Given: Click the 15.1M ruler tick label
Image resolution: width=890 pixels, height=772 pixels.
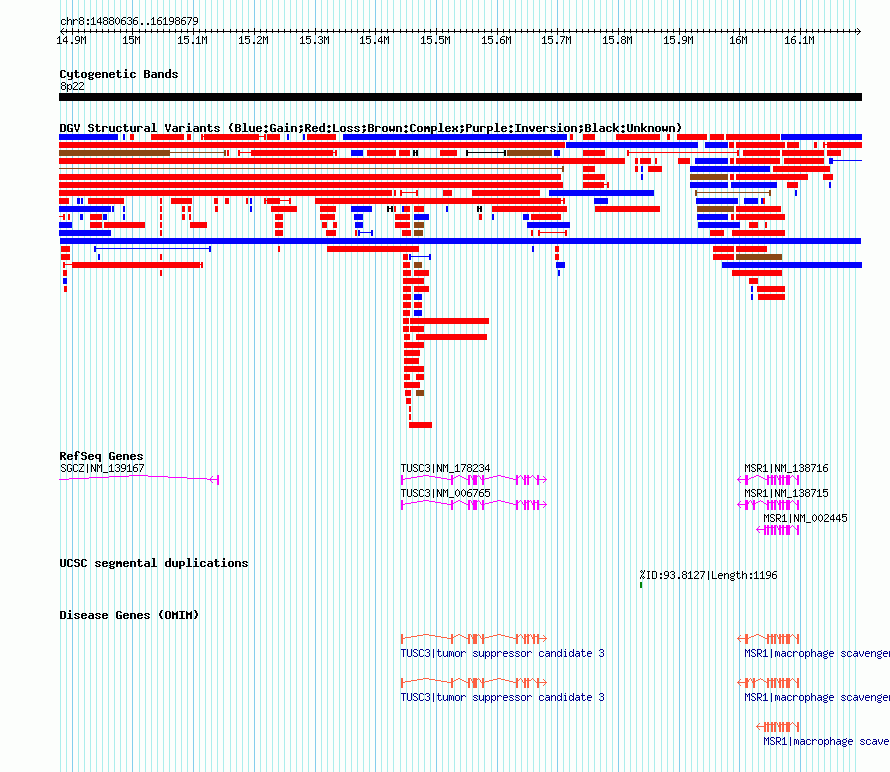Looking at the screenshot, I should click(x=192, y=40).
